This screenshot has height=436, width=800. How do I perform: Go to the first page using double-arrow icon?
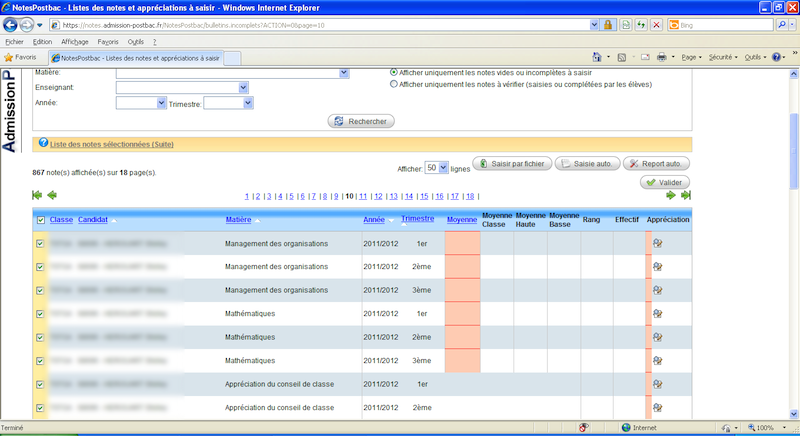[x=37, y=196]
